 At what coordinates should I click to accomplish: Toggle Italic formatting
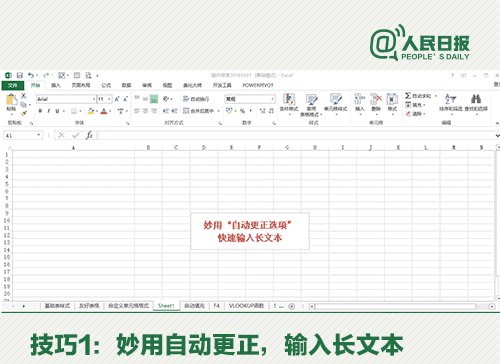tap(49, 111)
